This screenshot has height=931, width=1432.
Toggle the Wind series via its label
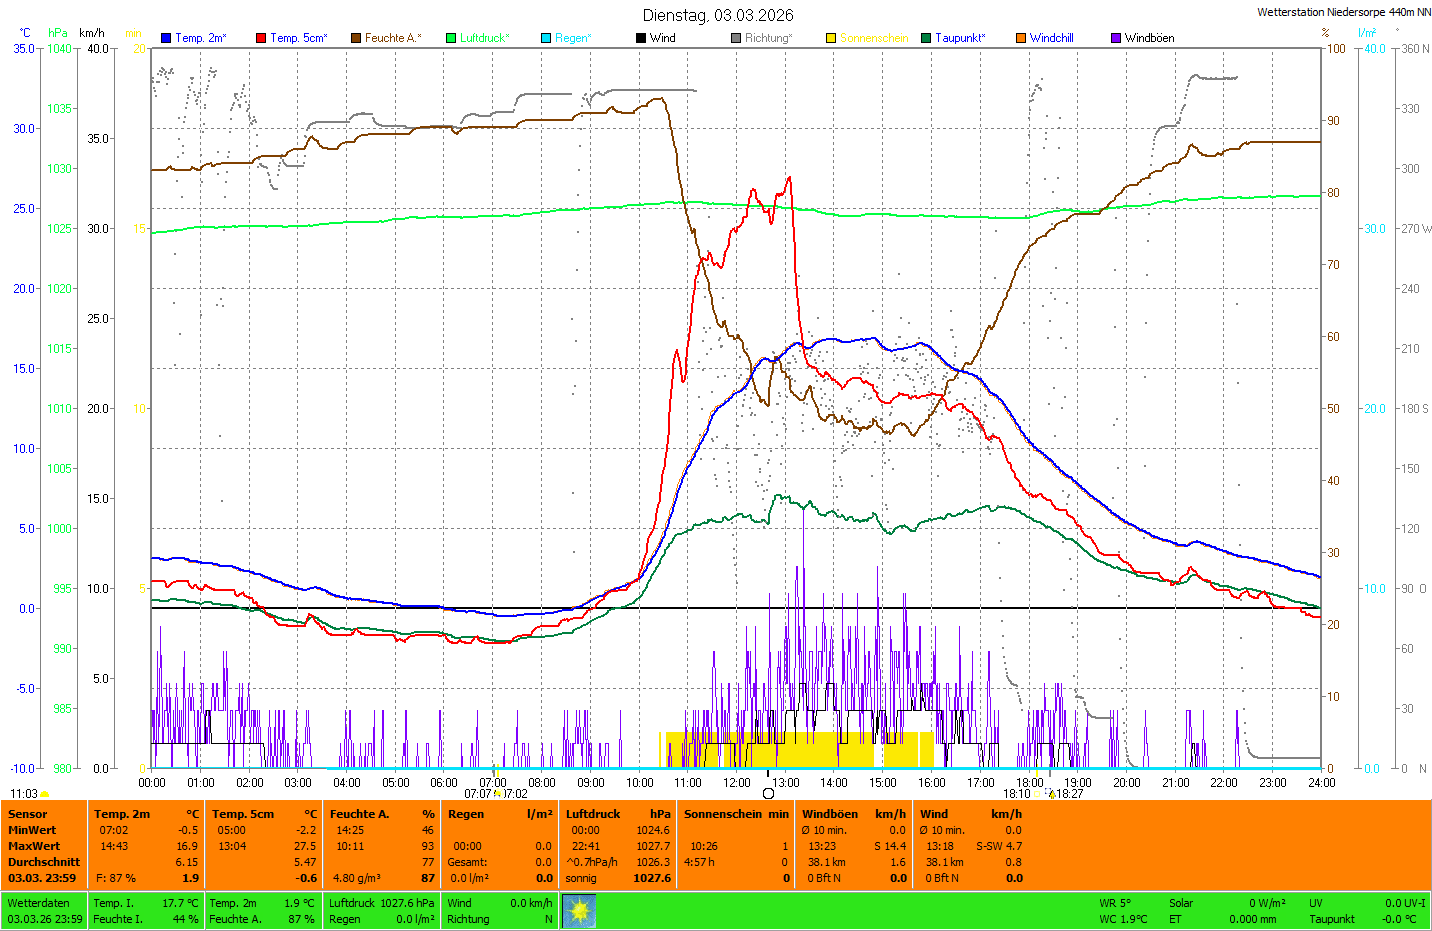pyautogui.click(x=662, y=38)
